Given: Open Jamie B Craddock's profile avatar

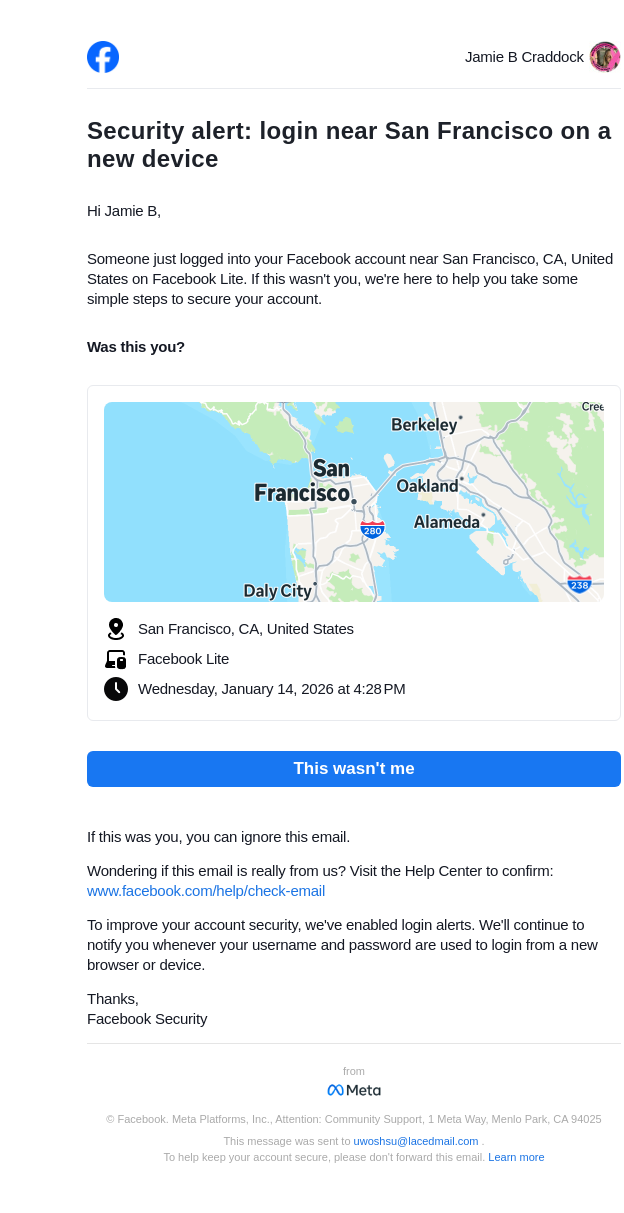Looking at the screenshot, I should coord(605,57).
